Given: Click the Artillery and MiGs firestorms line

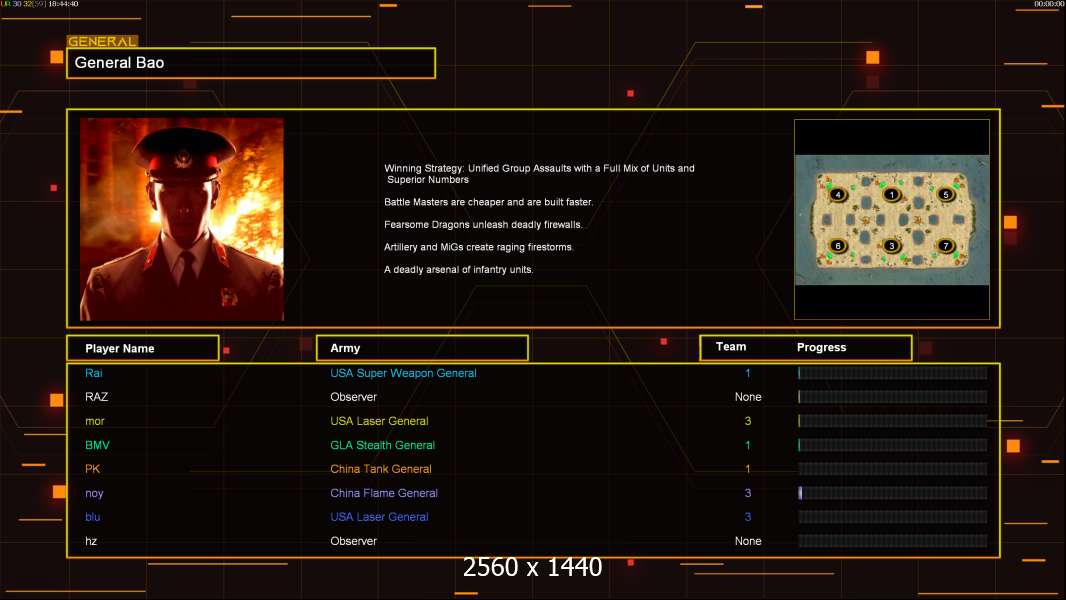Looking at the screenshot, I should [479, 247].
